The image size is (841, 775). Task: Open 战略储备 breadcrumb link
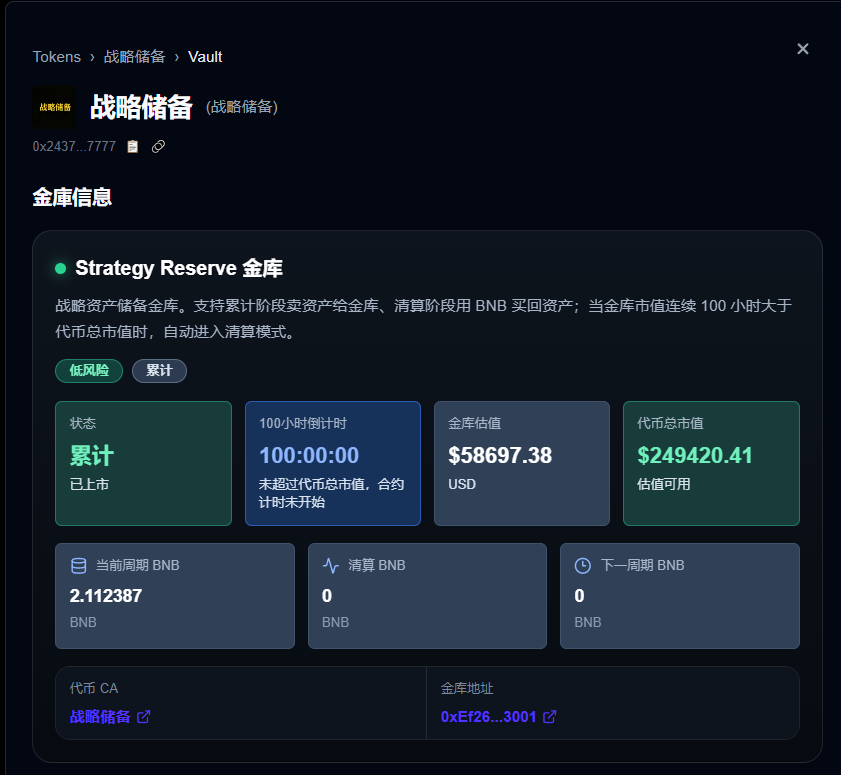click(134, 57)
